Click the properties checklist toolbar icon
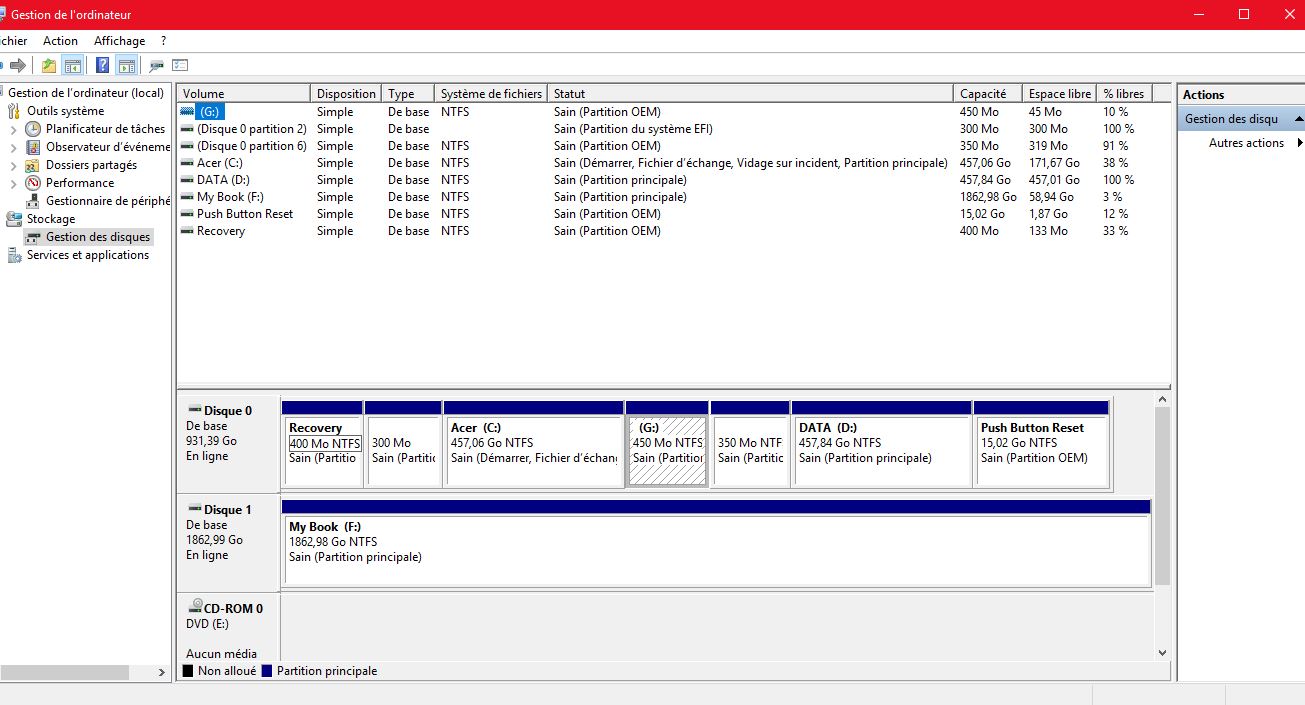Image resolution: width=1305 pixels, height=705 pixels. (x=180, y=66)
